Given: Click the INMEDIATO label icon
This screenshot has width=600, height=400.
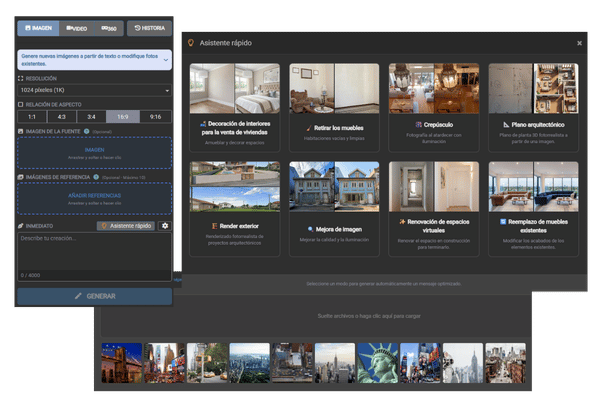Looking at the screenshot, I should tap(21, 226).
